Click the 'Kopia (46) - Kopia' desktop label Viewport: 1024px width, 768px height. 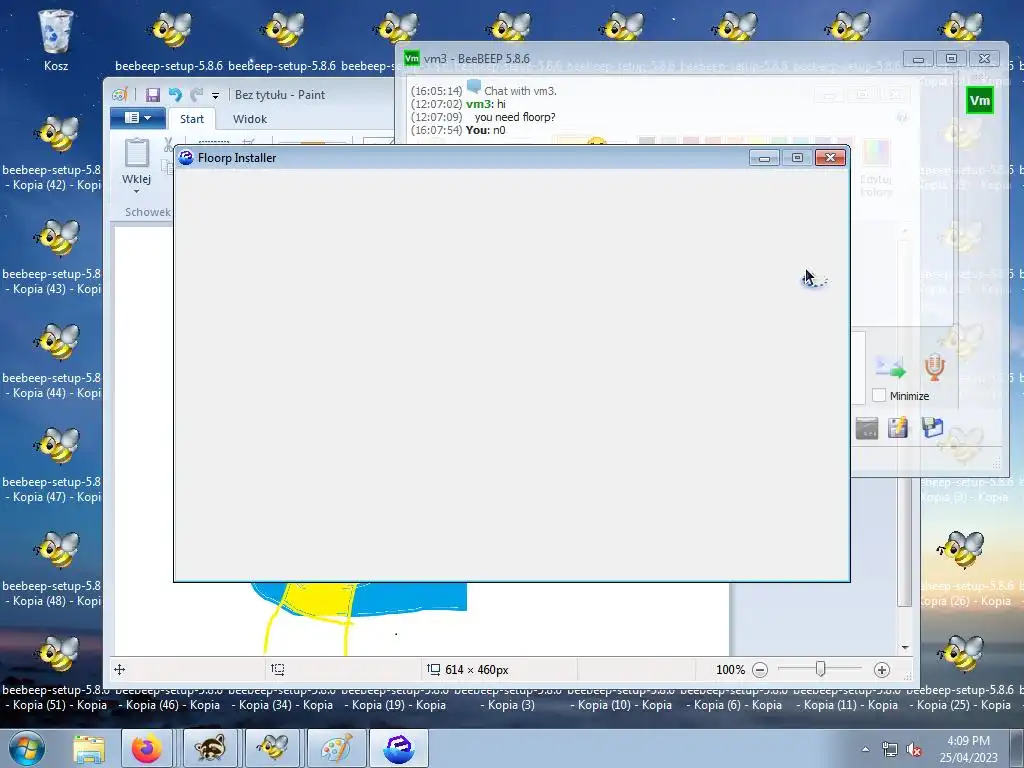(168, 705)
